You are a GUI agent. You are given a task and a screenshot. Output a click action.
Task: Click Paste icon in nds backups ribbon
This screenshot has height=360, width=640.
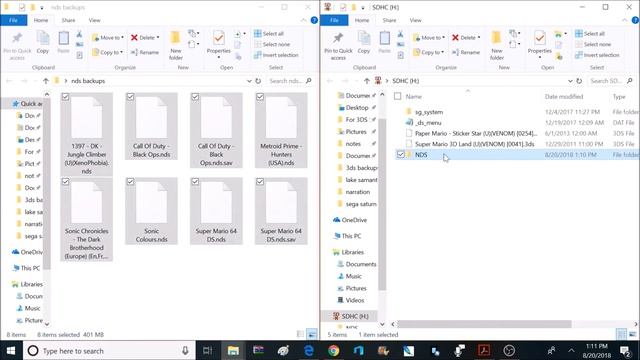64,42
